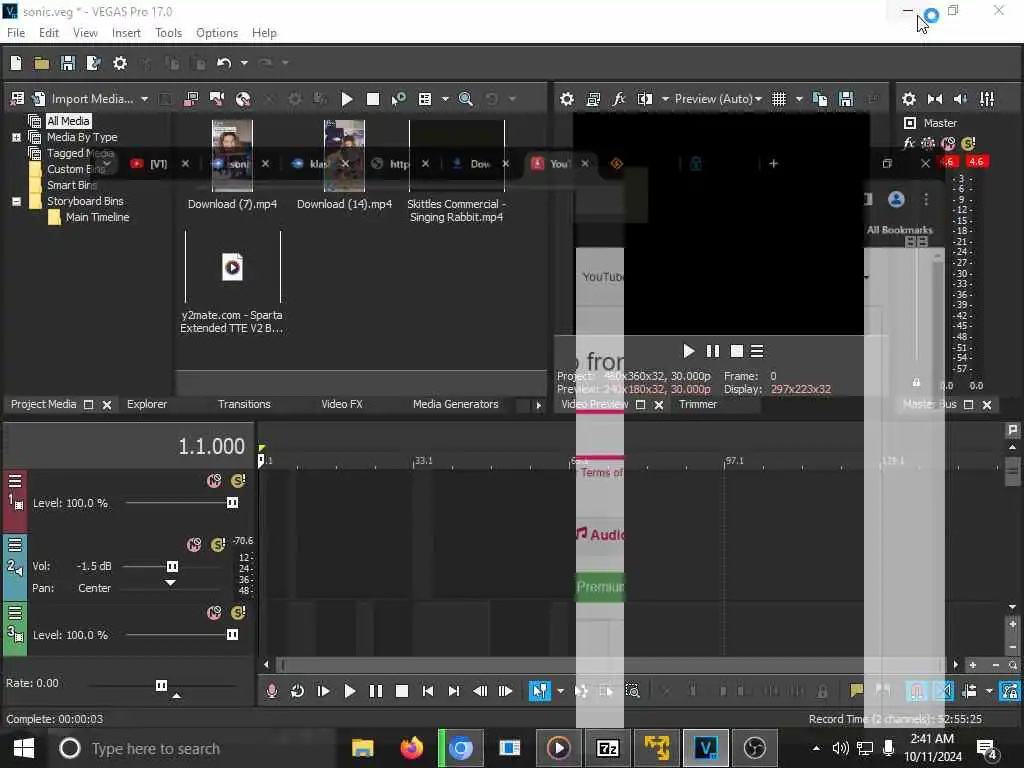Image resolution: width=1024 pixels, height=768 pixels.
Task: Select the Download (7).mp4 thumbnail
Action: pos(232,155)
